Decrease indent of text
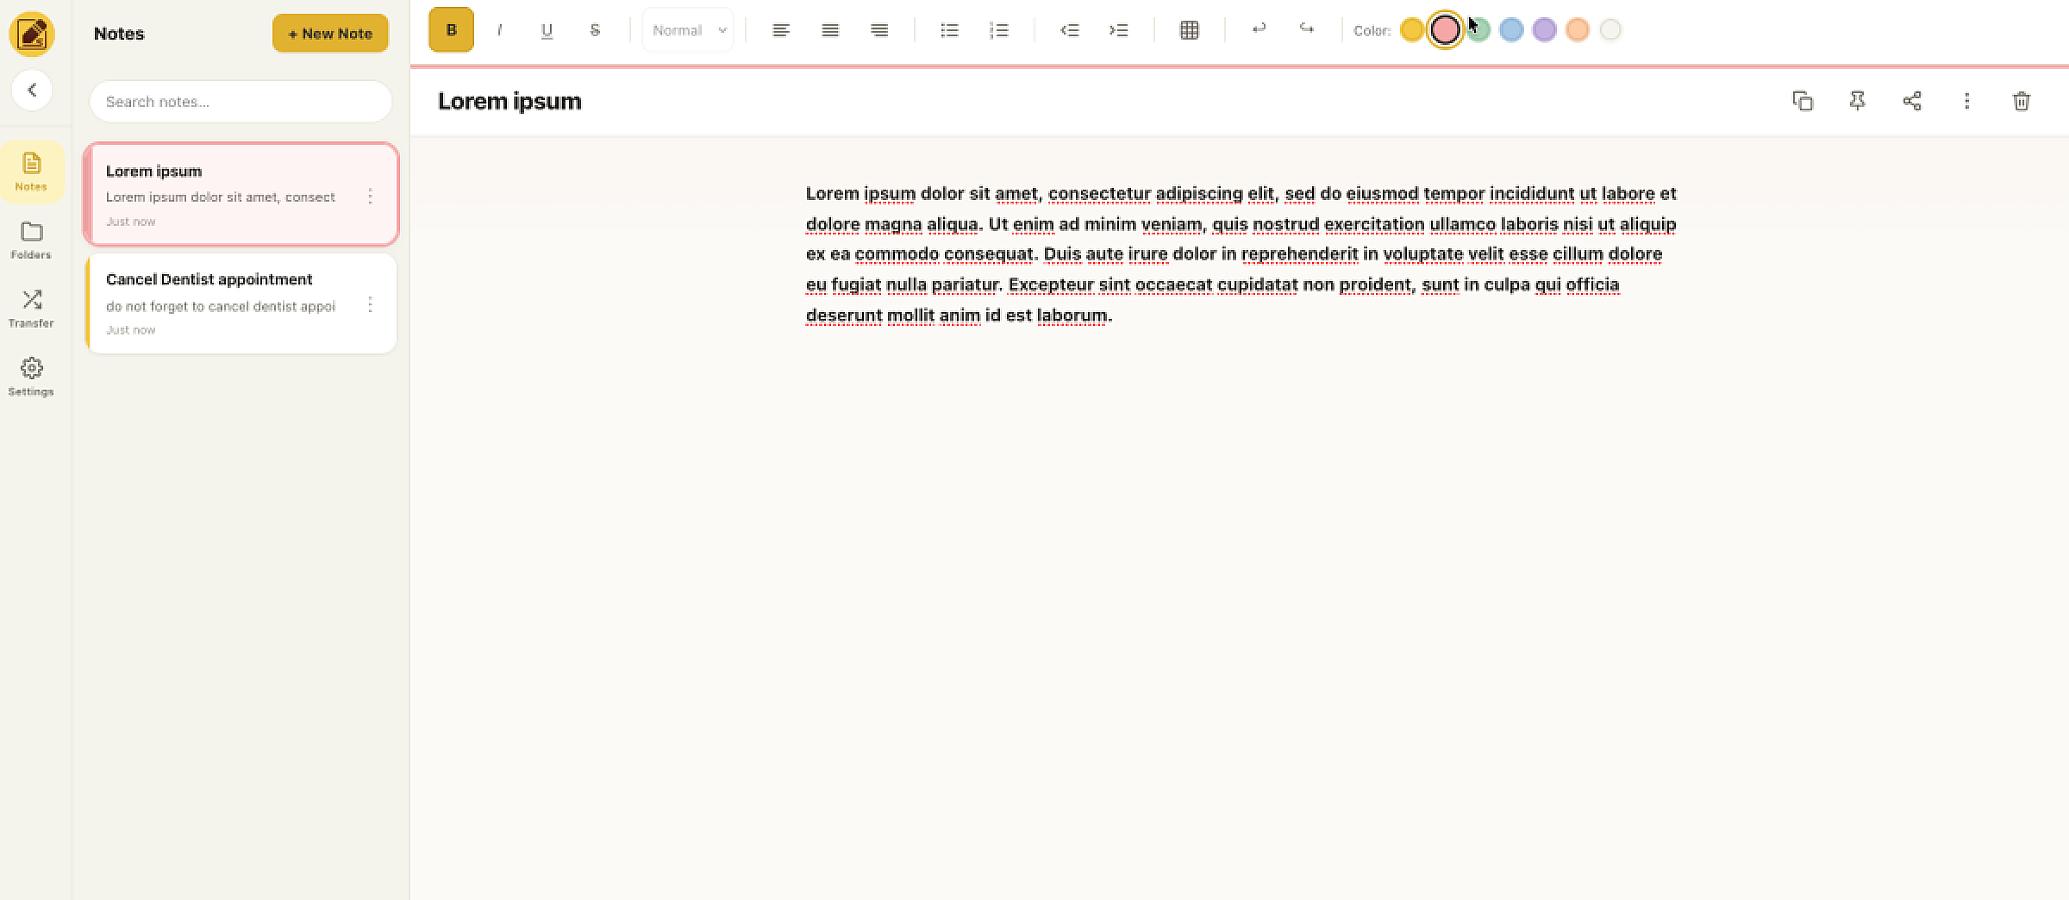2069x900 pixels. pos(1069,30)
